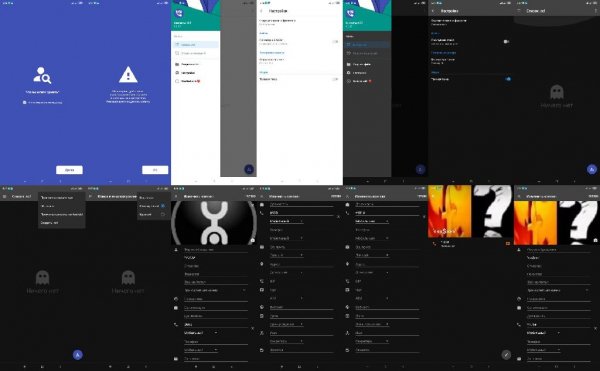This screenshot has height=371, width=600.
Task: Tap the white OK button on the warning screen
Action: tap(155, 169)
